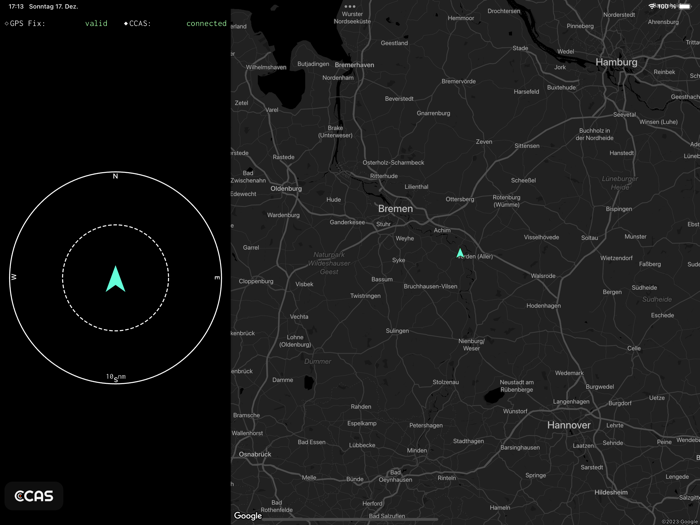The height and width of the screenshot is (525, 700).
Task: Tap the Hildesheim label on map
Action: click(x=611, y=492)
